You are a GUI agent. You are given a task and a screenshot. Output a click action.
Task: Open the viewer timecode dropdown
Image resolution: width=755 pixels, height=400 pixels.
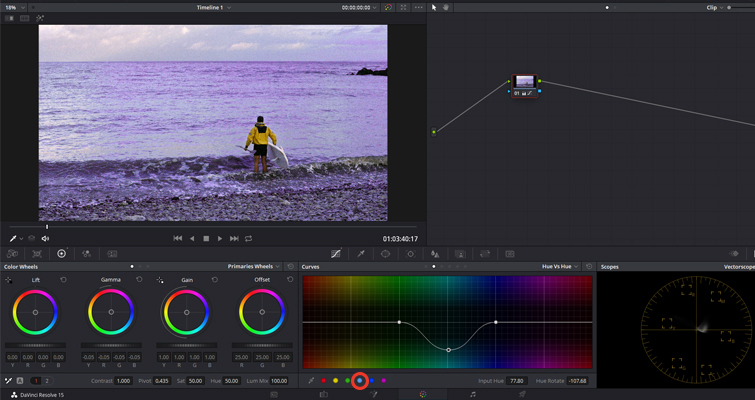point(360,8)
